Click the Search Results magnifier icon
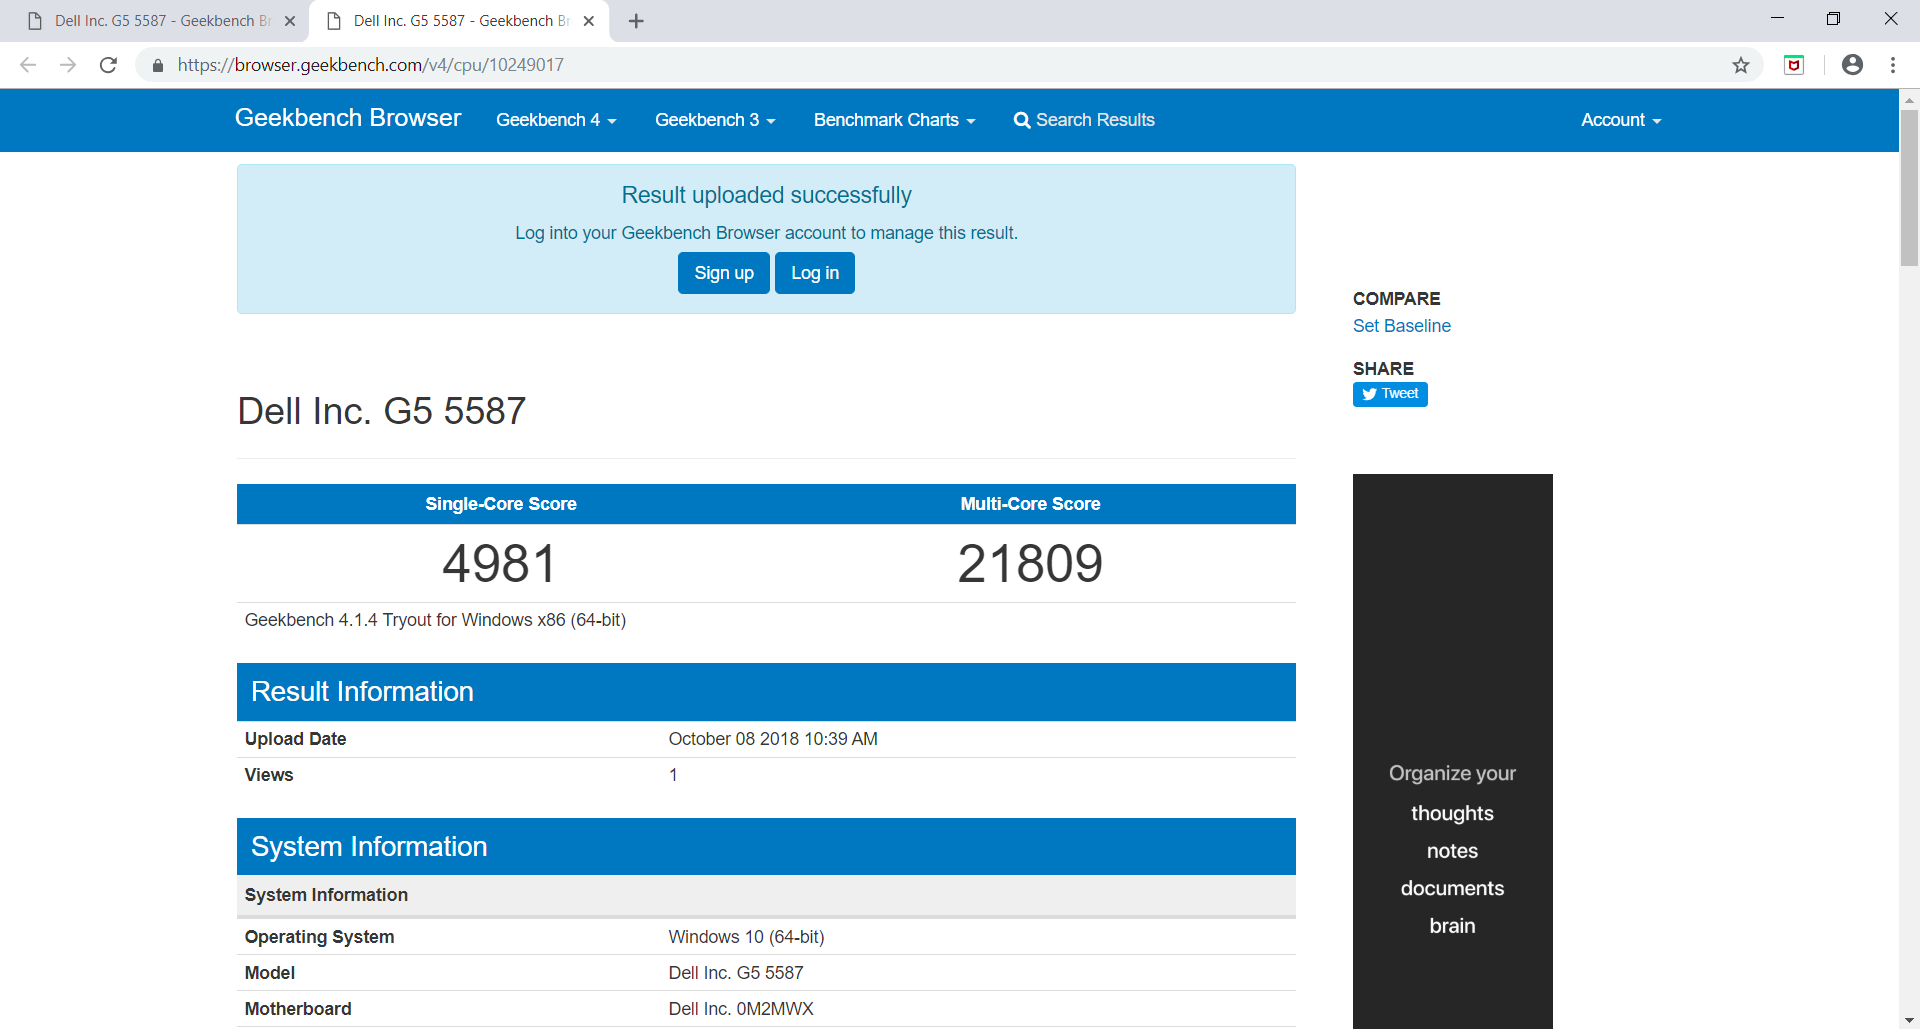1920x1029 pixels. coord(1021,120)
